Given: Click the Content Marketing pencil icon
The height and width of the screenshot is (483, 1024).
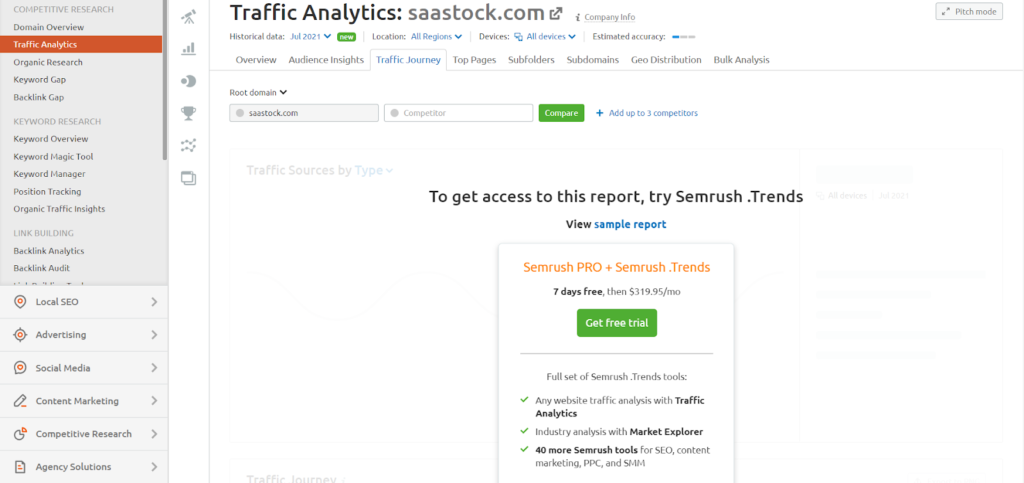Looking at the screenshot, I should 20,401.
